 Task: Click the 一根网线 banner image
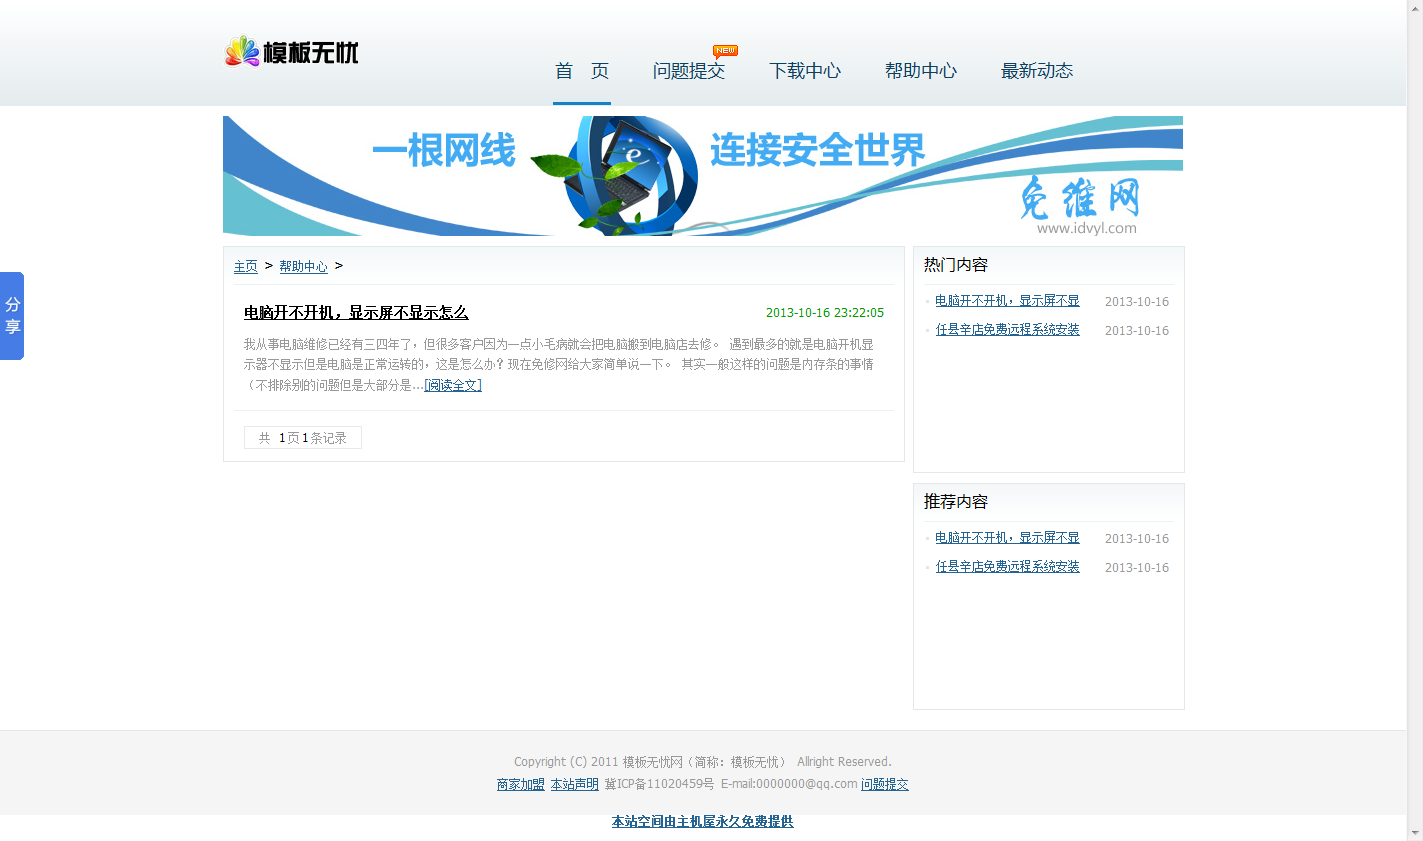pyautogui.click(x=702, y=176)
